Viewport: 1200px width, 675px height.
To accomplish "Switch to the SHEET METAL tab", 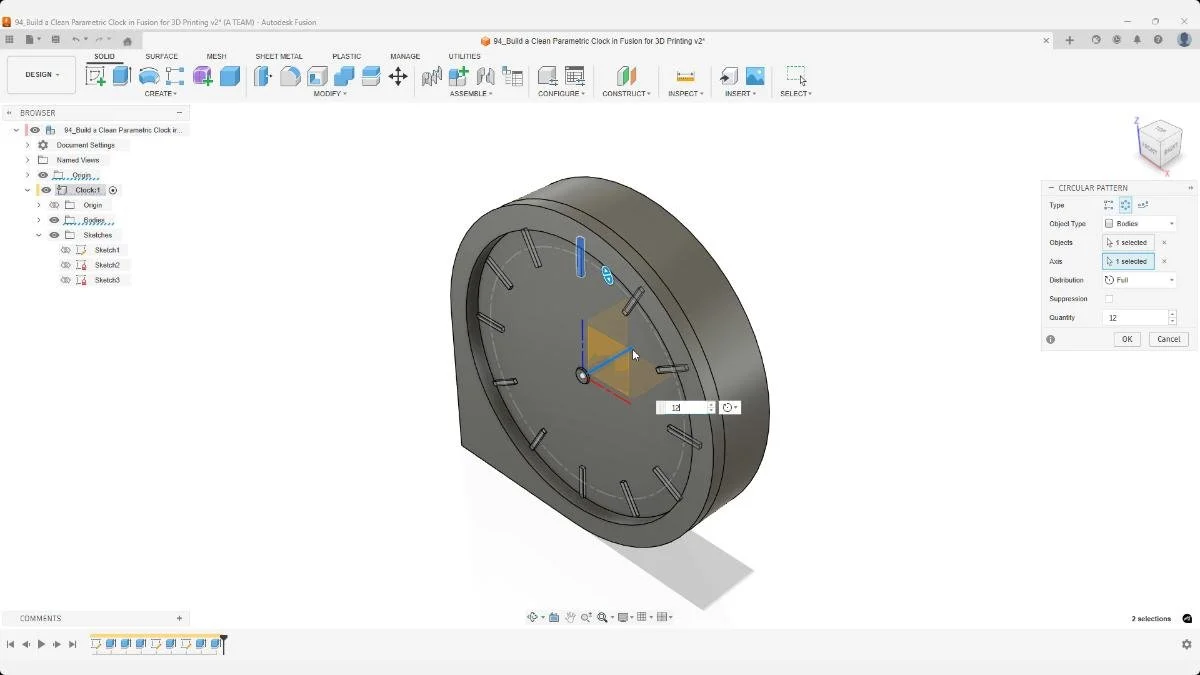I will (x=278, y=56).
